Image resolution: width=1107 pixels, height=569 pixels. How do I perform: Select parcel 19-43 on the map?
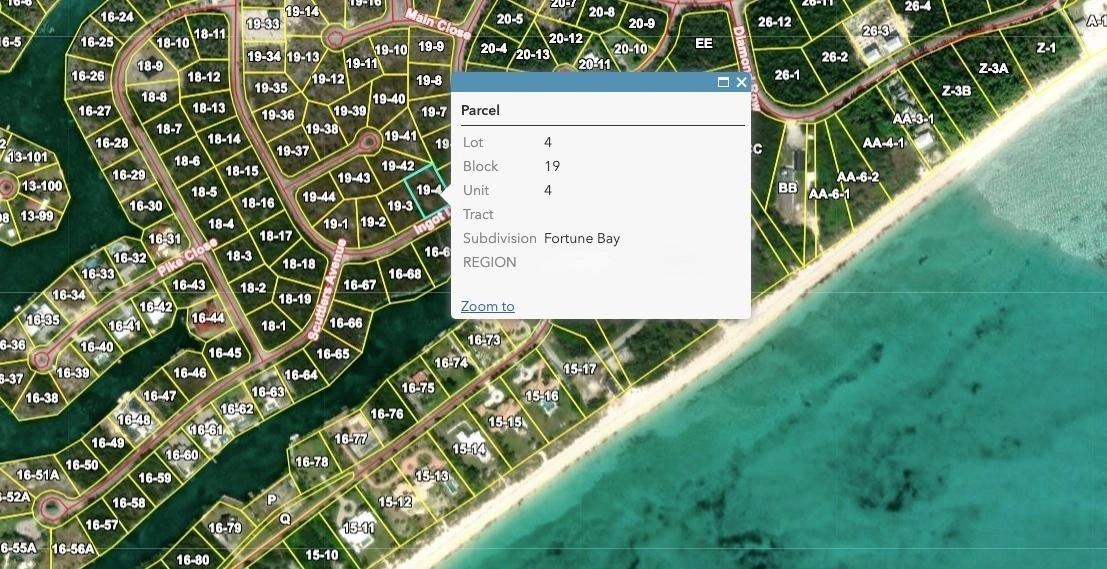tap(354, 178)
